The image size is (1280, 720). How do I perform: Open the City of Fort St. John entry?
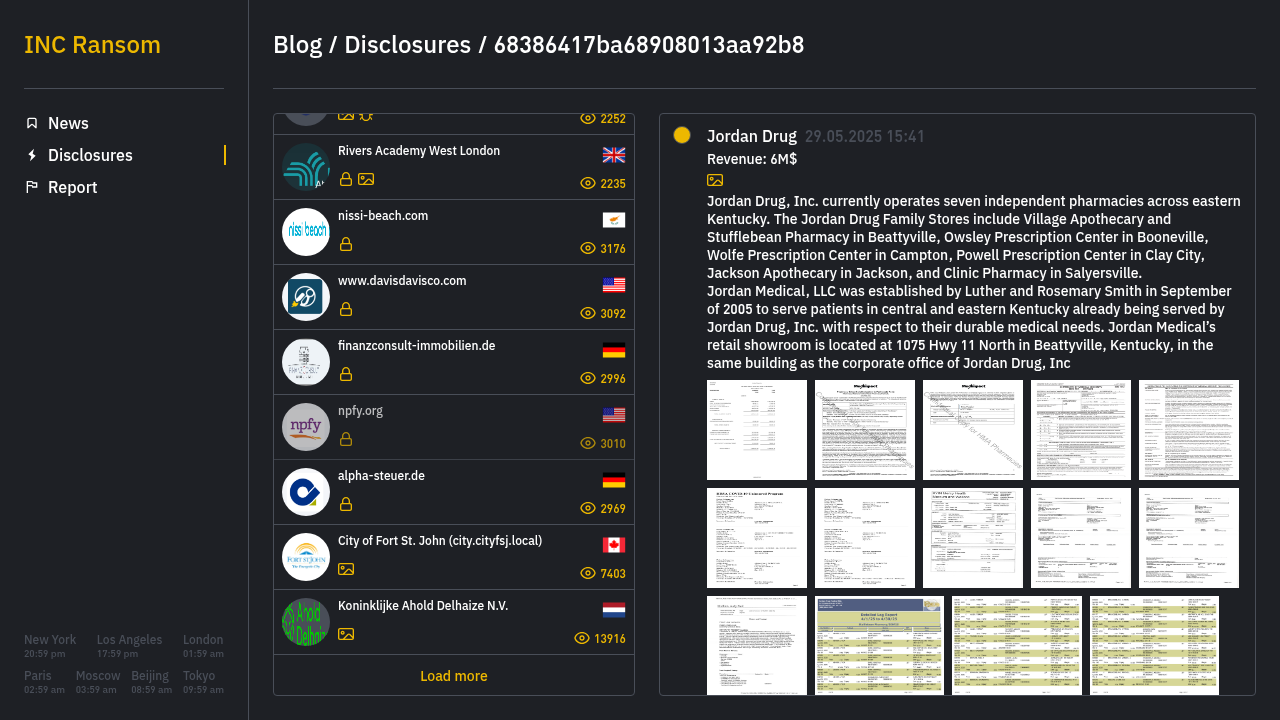click(x=454, y=557)
